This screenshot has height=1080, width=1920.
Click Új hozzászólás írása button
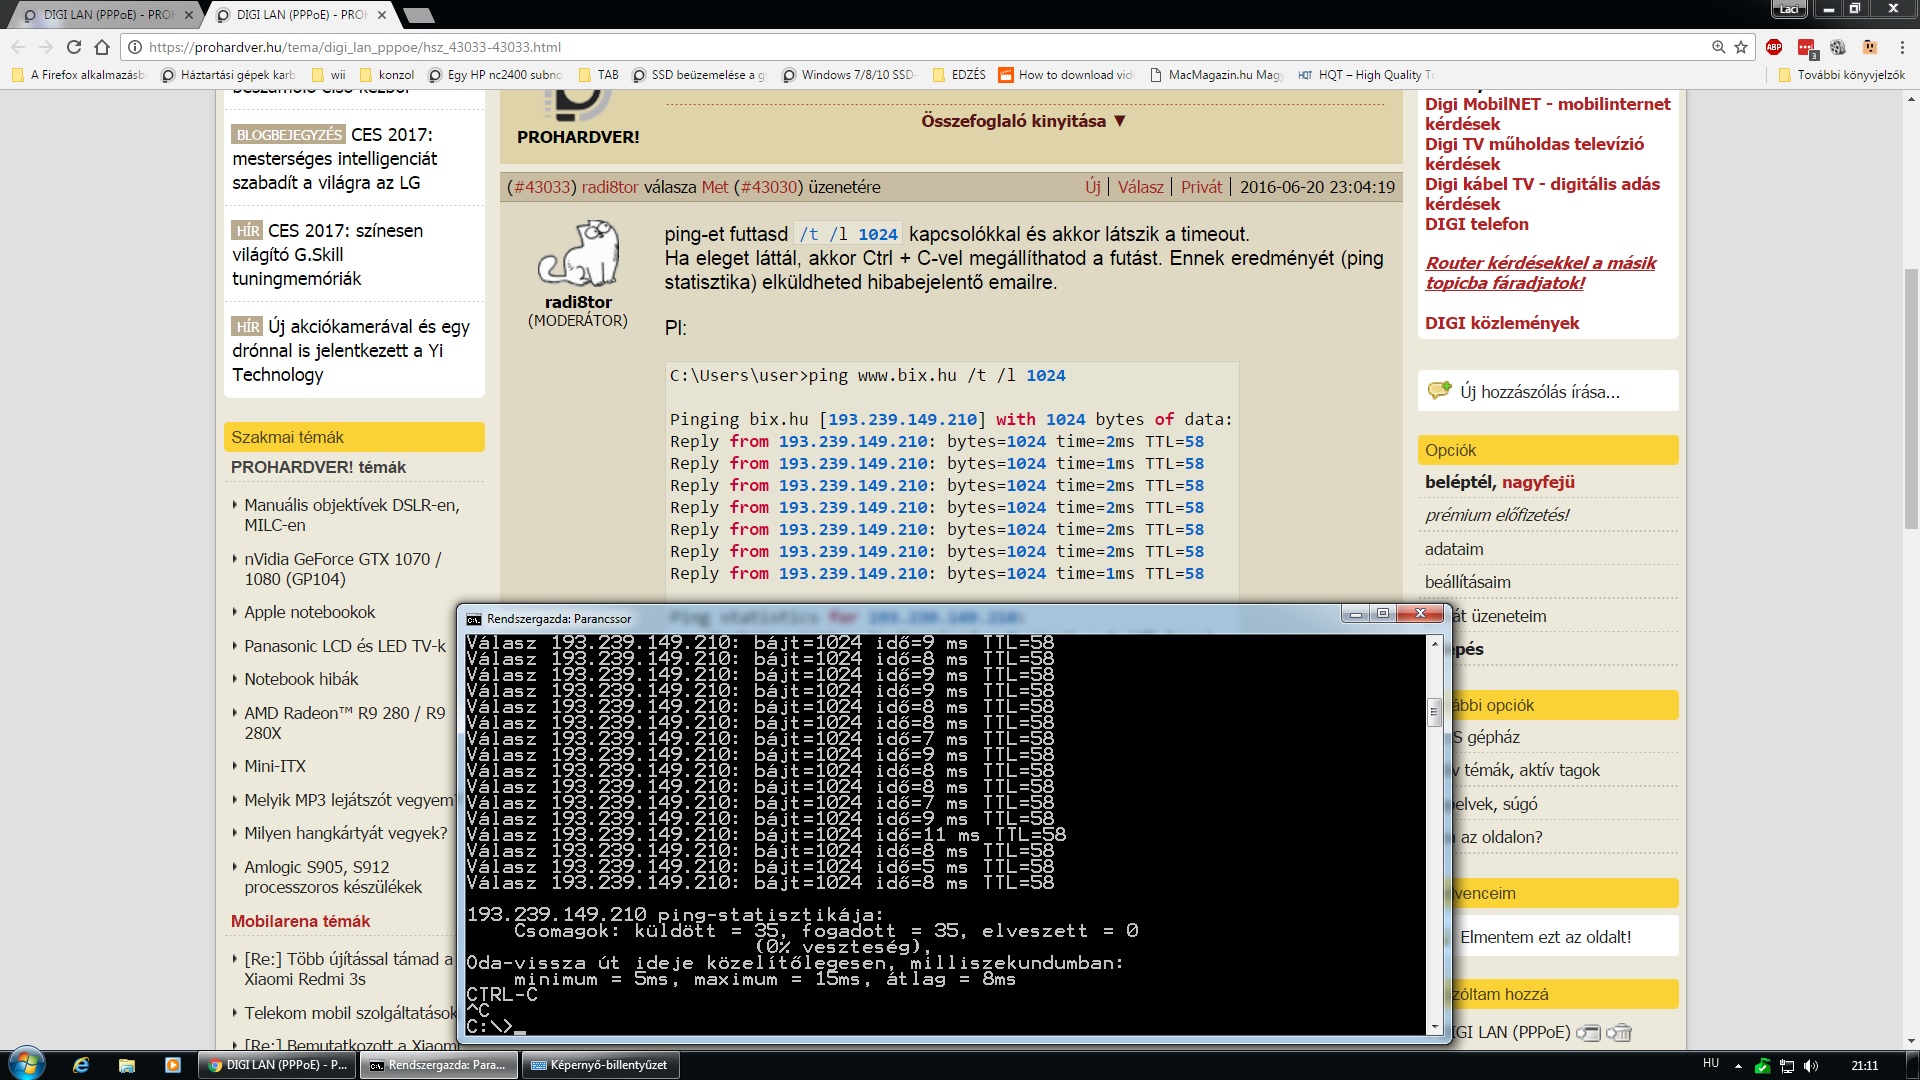click(1538, 392)
